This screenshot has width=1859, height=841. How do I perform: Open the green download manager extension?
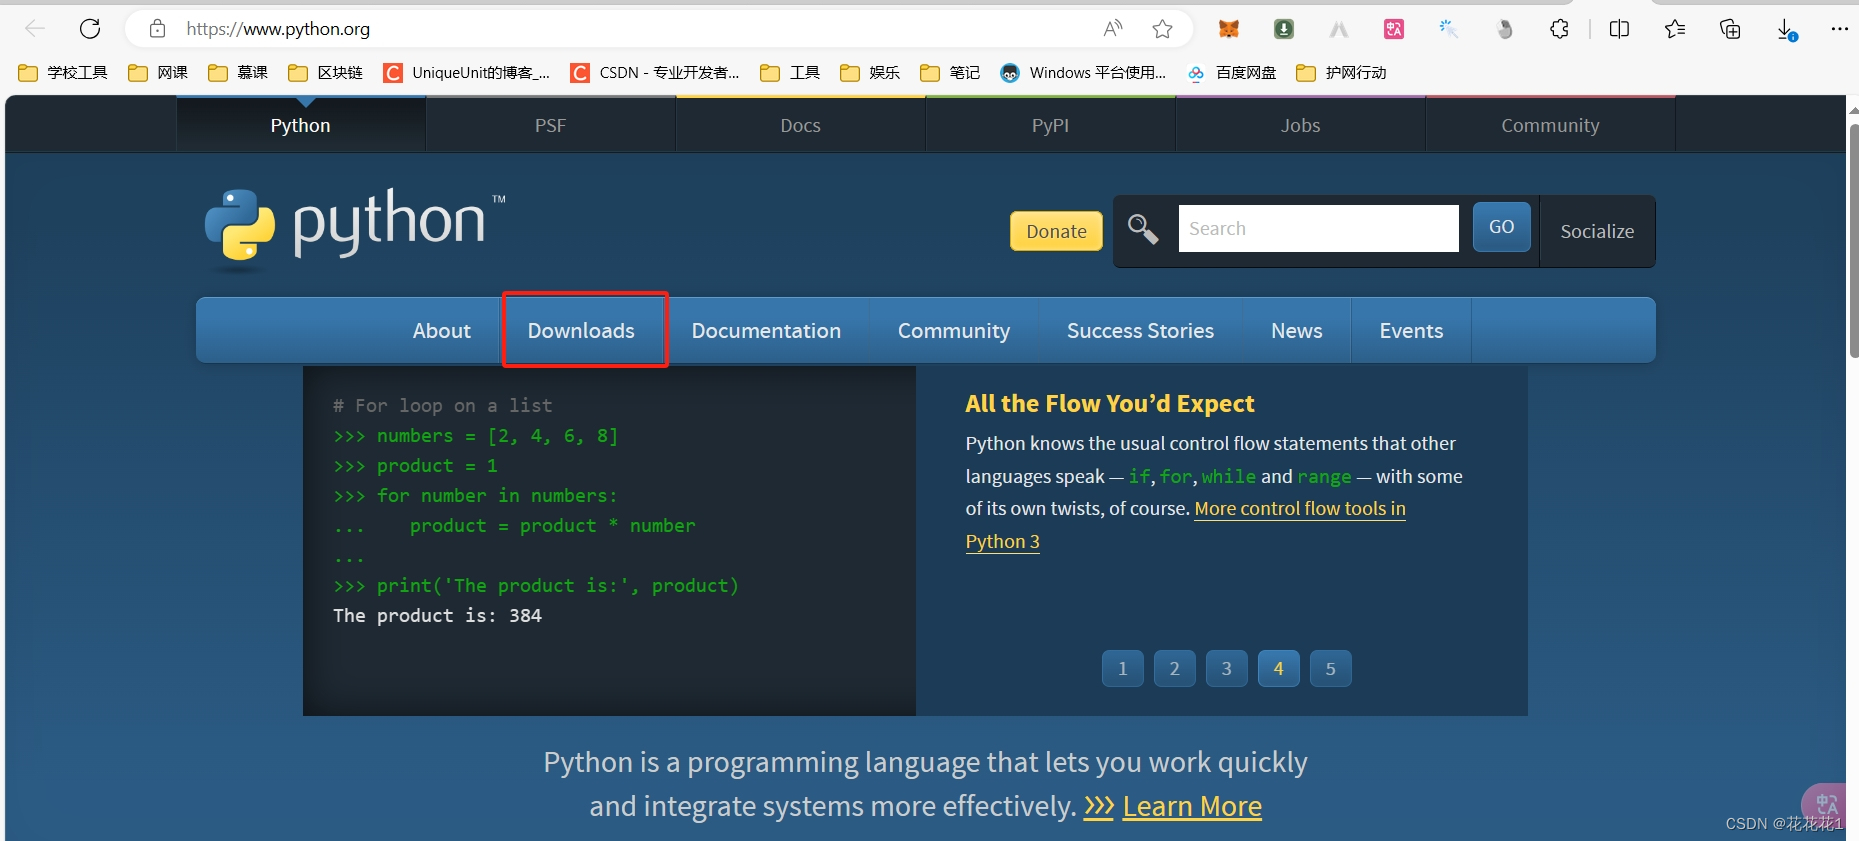1284,29
